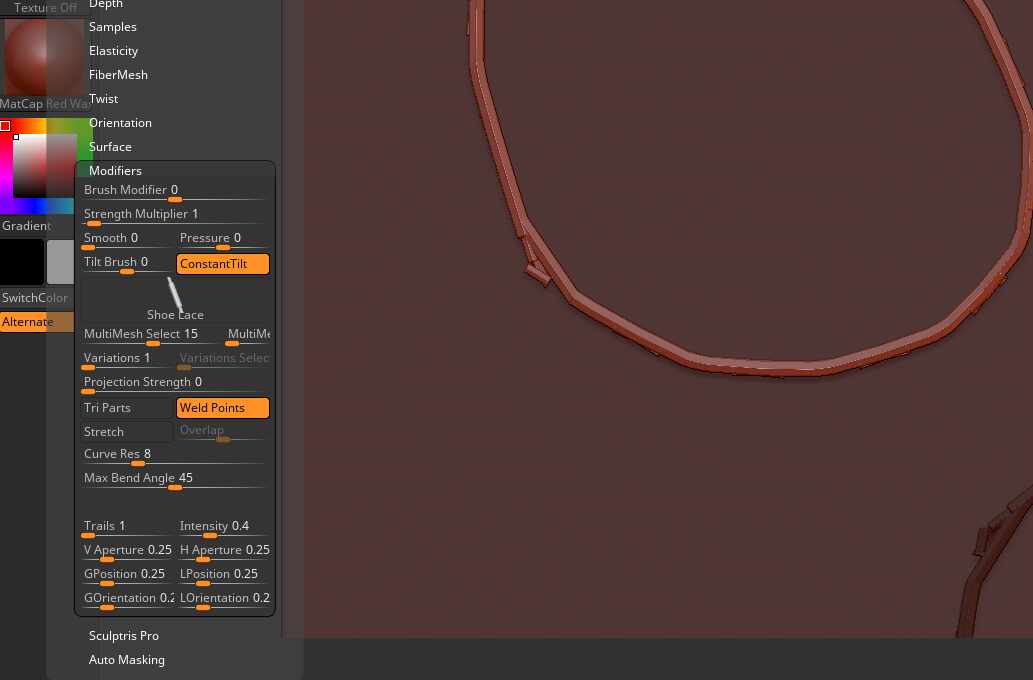
Task: Click the partially hidden MultiMesh slider on the right
Action: pyautogui.click(x=248, y=336)
